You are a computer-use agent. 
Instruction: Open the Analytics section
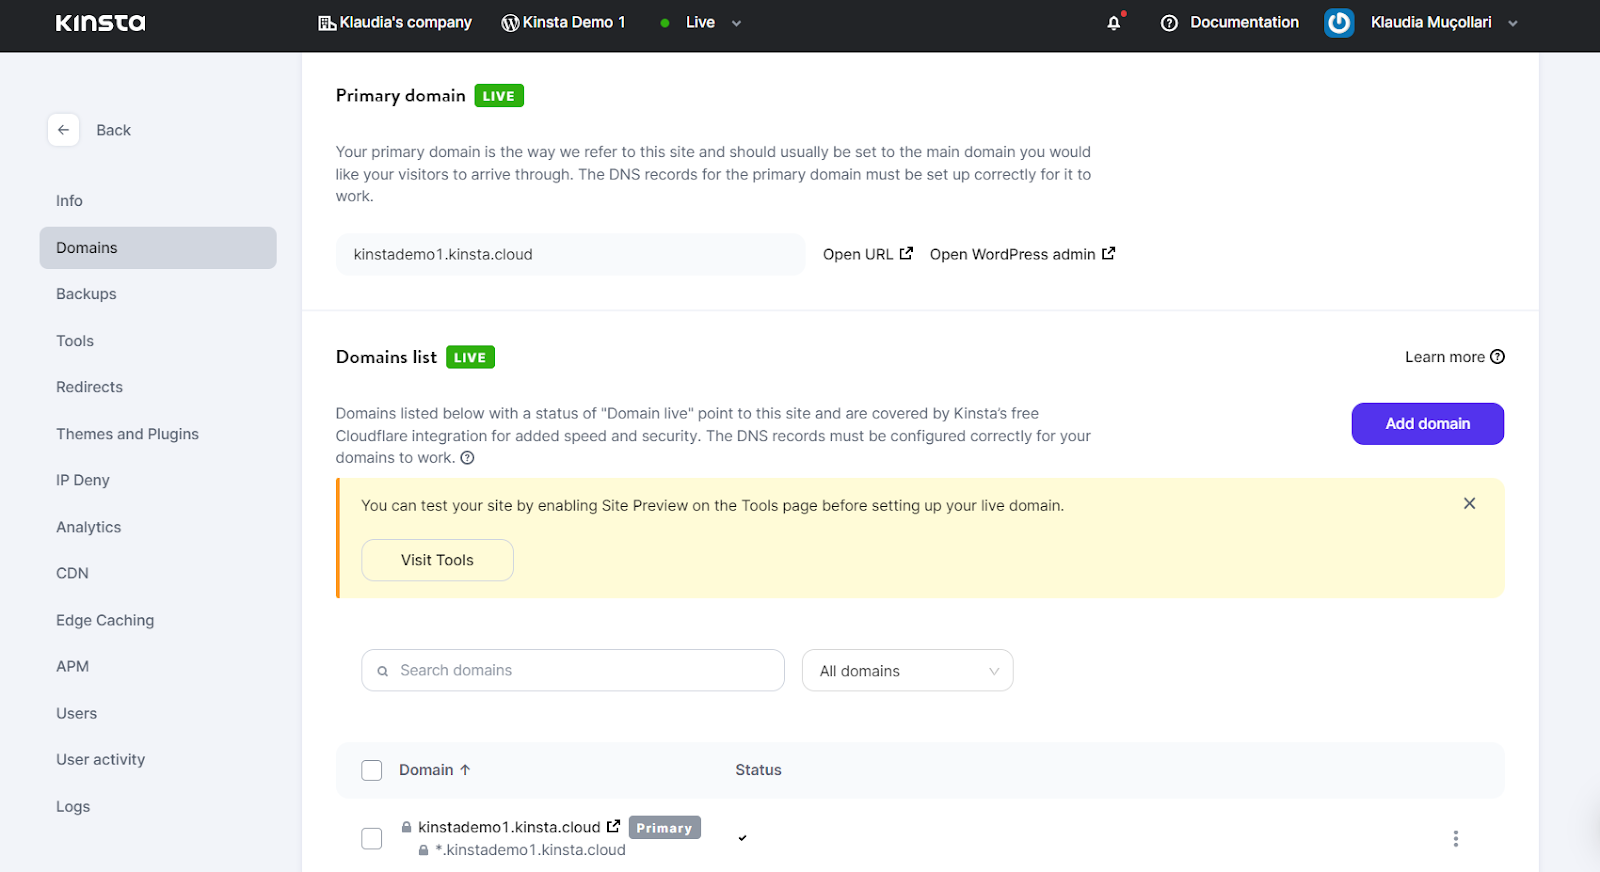click(x=88, y=527)
